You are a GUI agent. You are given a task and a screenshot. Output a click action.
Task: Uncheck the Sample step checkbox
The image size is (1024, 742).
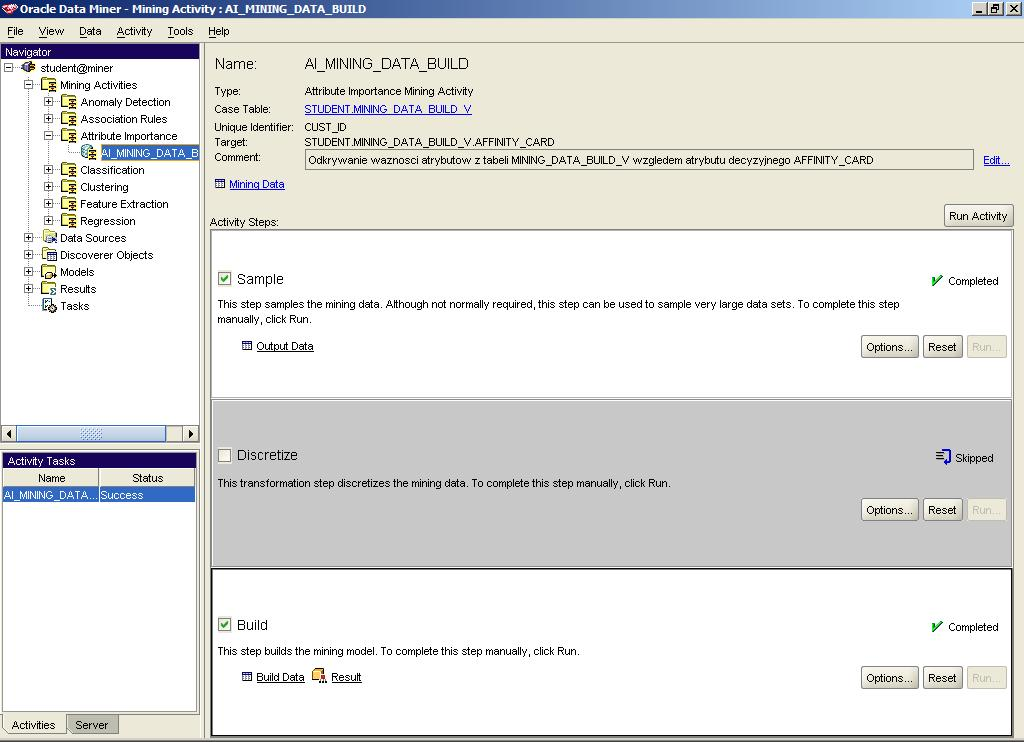pyautogui.click(x=225, y=279)
